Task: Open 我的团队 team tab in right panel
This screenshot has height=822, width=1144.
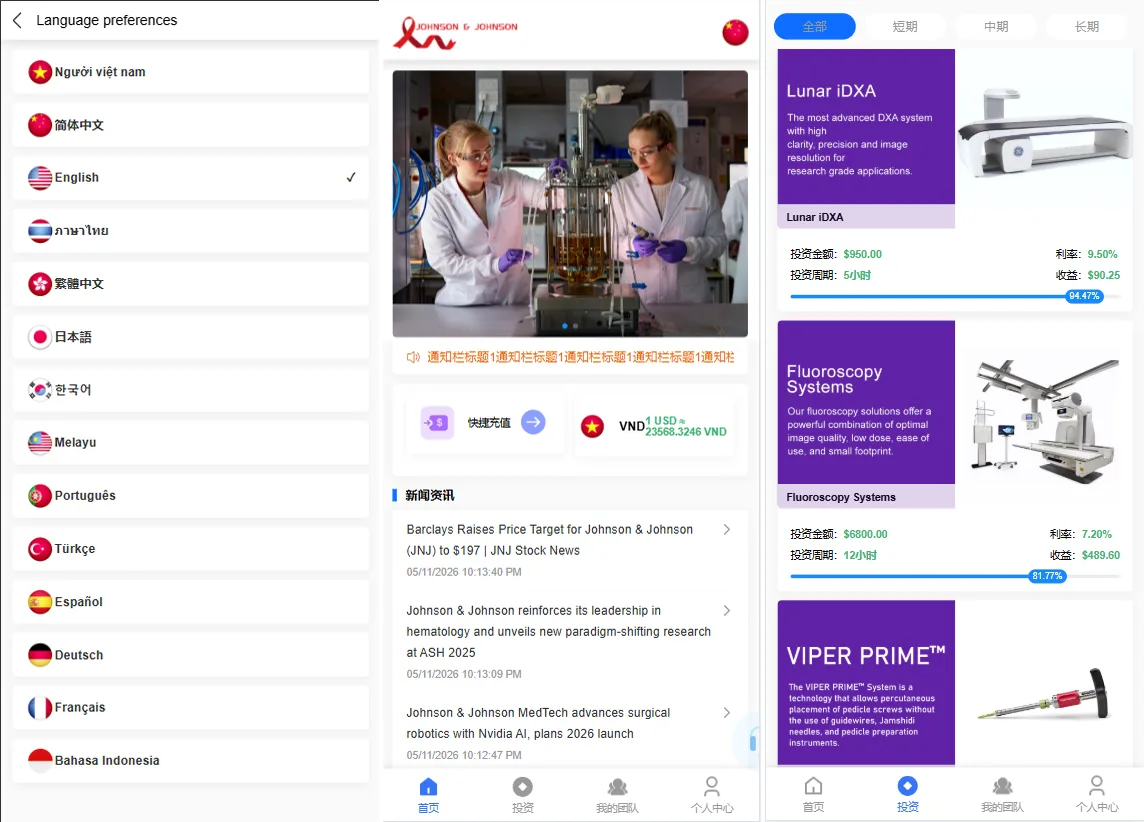Action: click(1002, 794)
